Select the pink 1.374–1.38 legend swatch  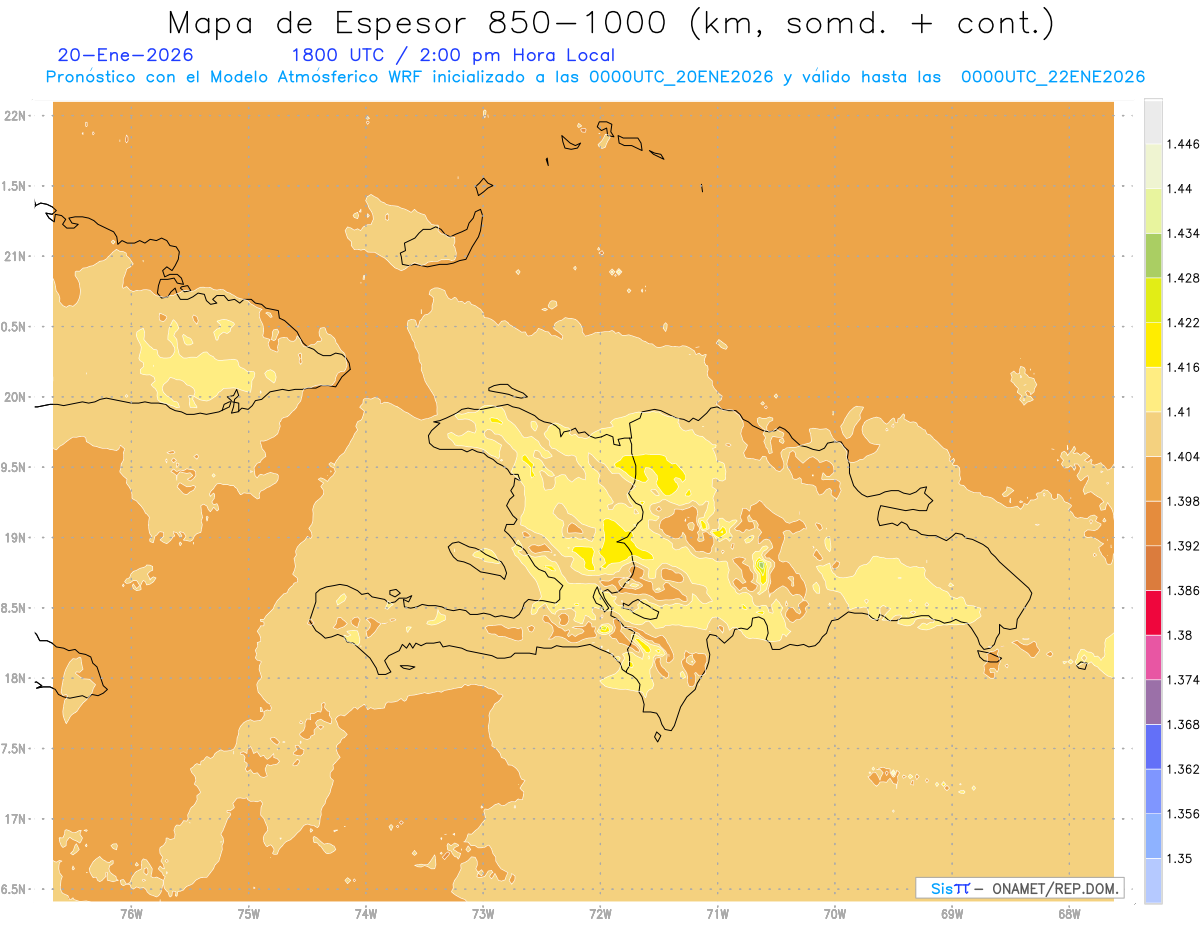tap(1153, 658)
